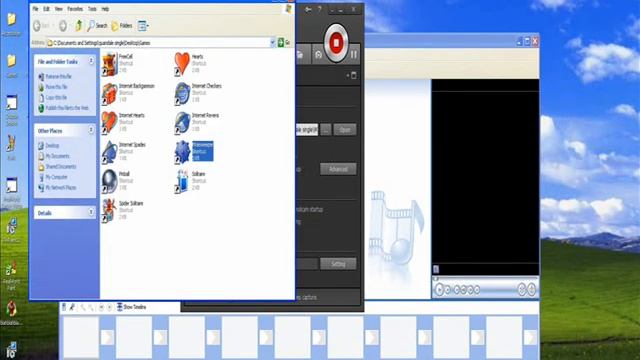Click the recorder help question mark

(320, 9)
